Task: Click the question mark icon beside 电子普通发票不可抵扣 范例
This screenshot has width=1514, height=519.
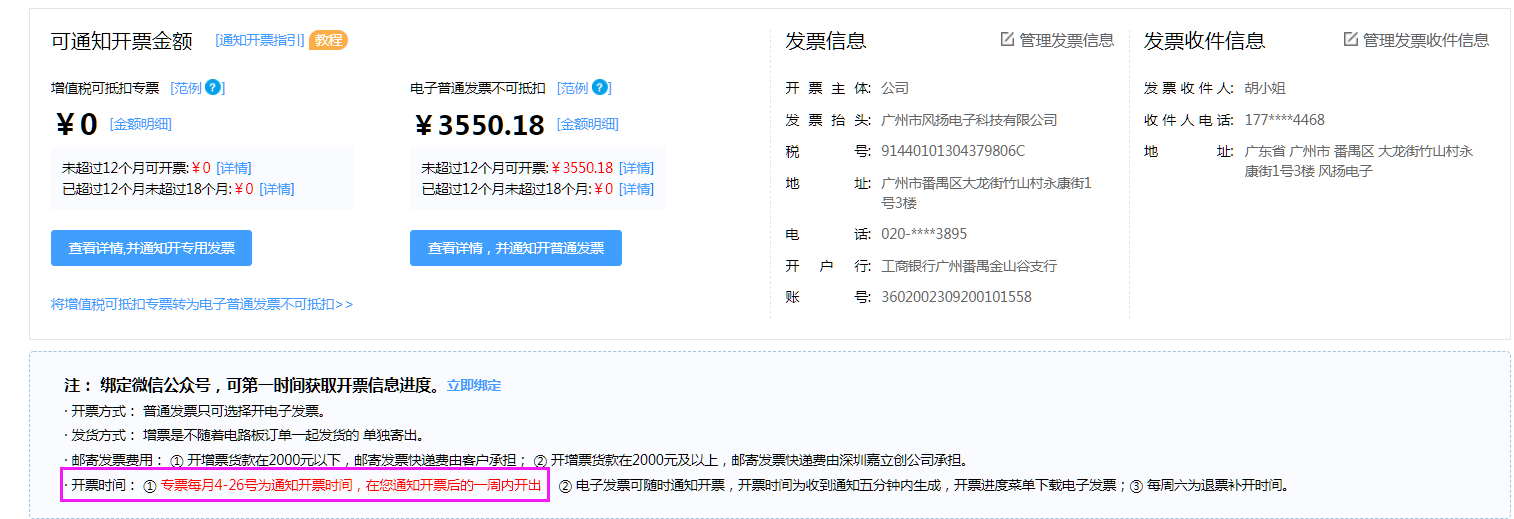Action: [599, 88]
